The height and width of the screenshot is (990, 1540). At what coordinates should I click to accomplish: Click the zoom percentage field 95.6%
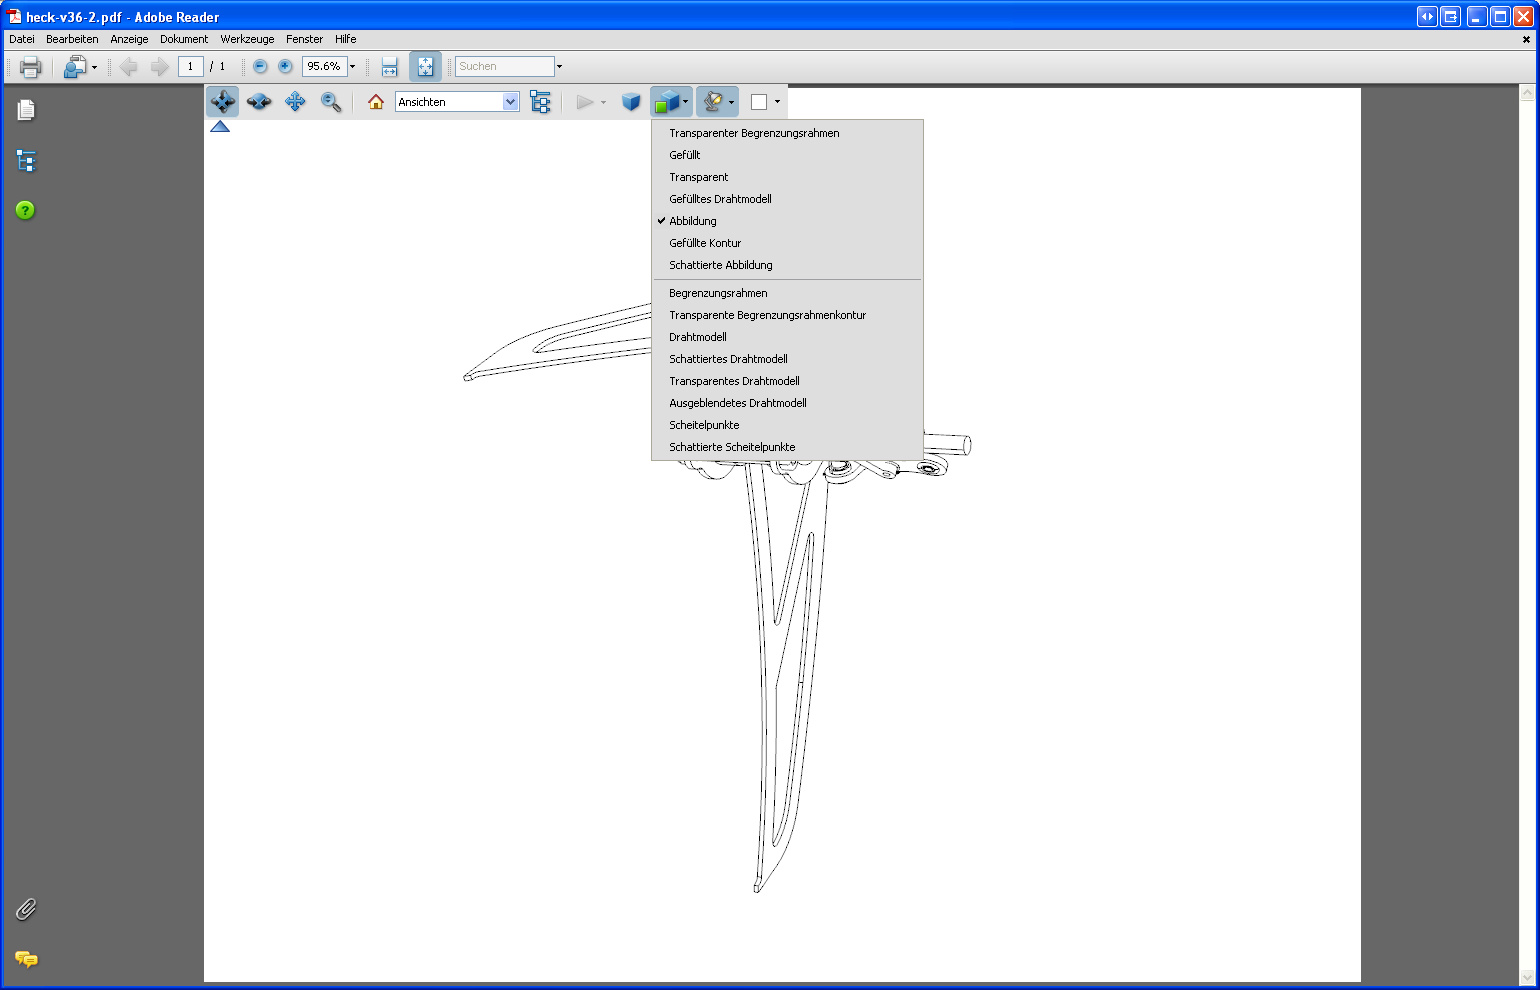point(324,67)
